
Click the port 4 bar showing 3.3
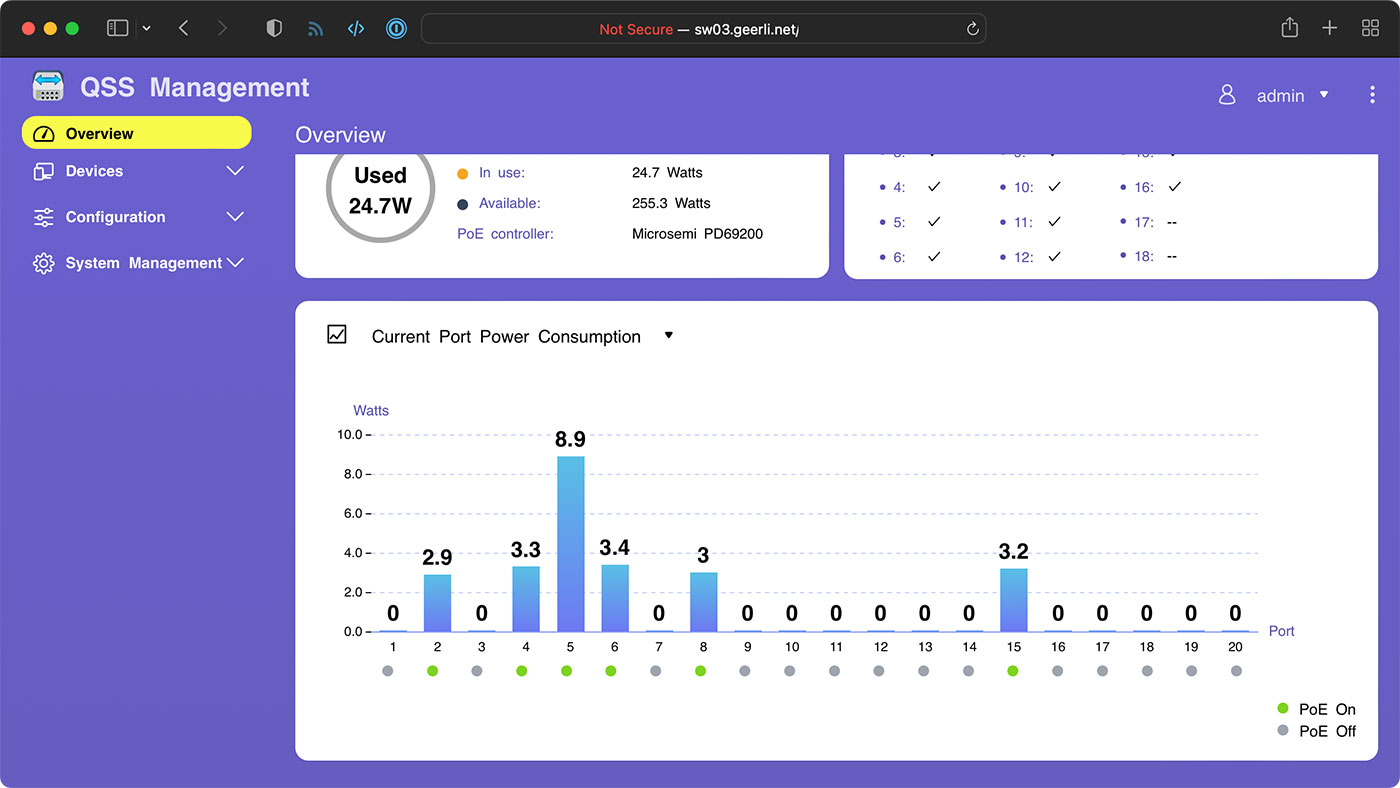click(526, 599)
